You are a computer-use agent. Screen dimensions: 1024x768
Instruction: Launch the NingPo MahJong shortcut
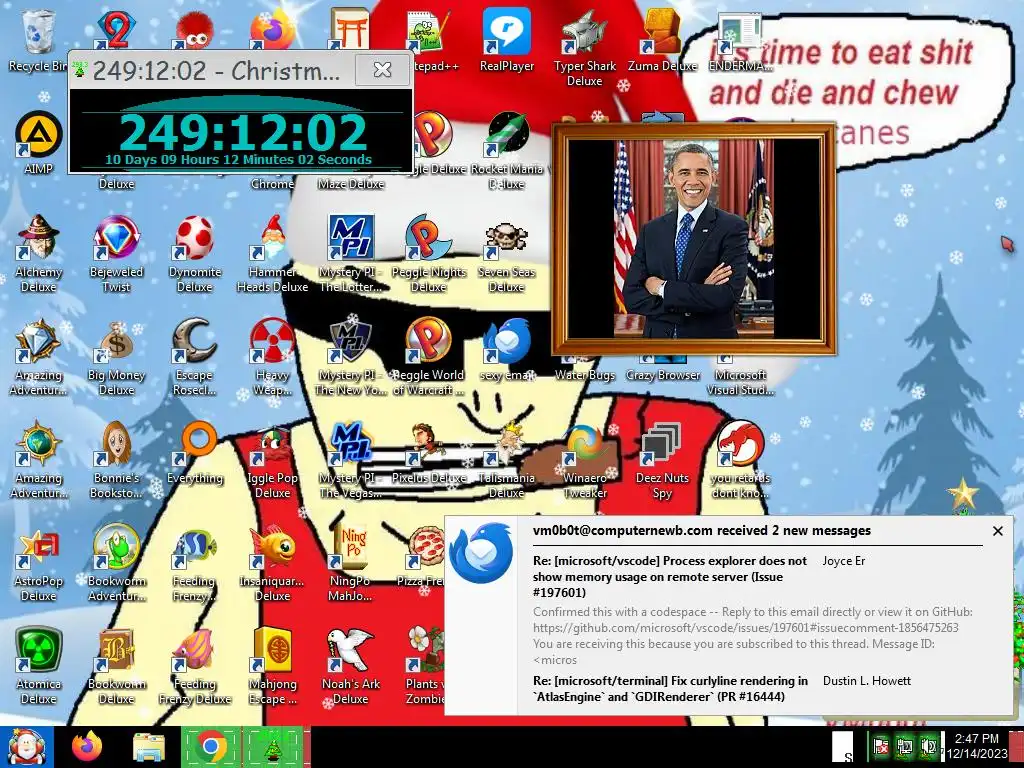(351, 563)
